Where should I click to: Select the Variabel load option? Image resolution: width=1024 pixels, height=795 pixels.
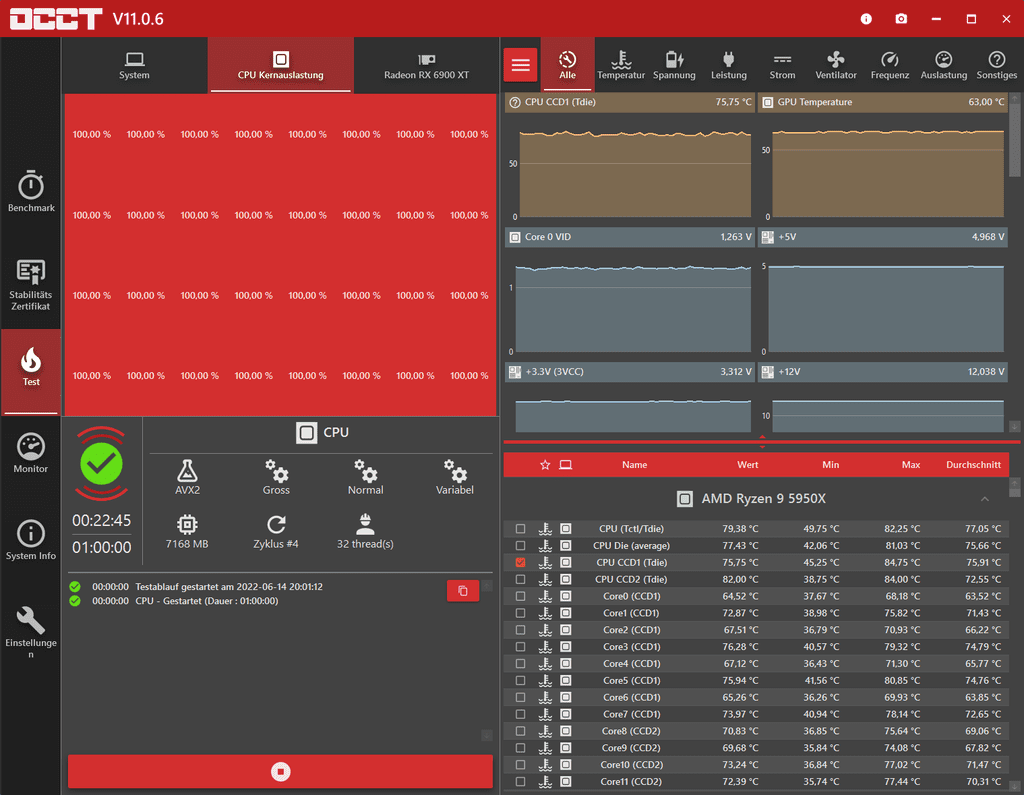click(x=455, y=477)
